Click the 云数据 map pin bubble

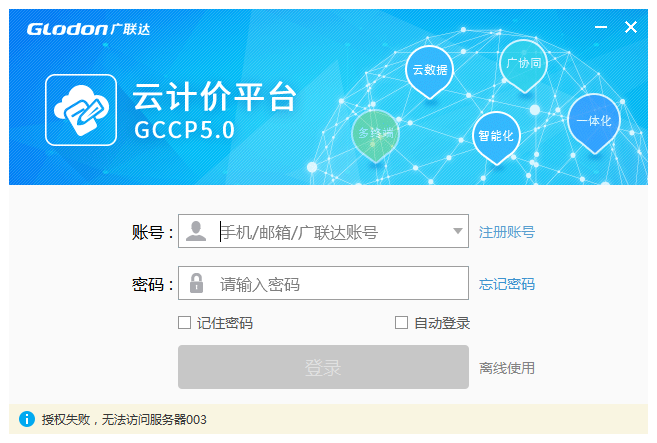coord(429,72)
